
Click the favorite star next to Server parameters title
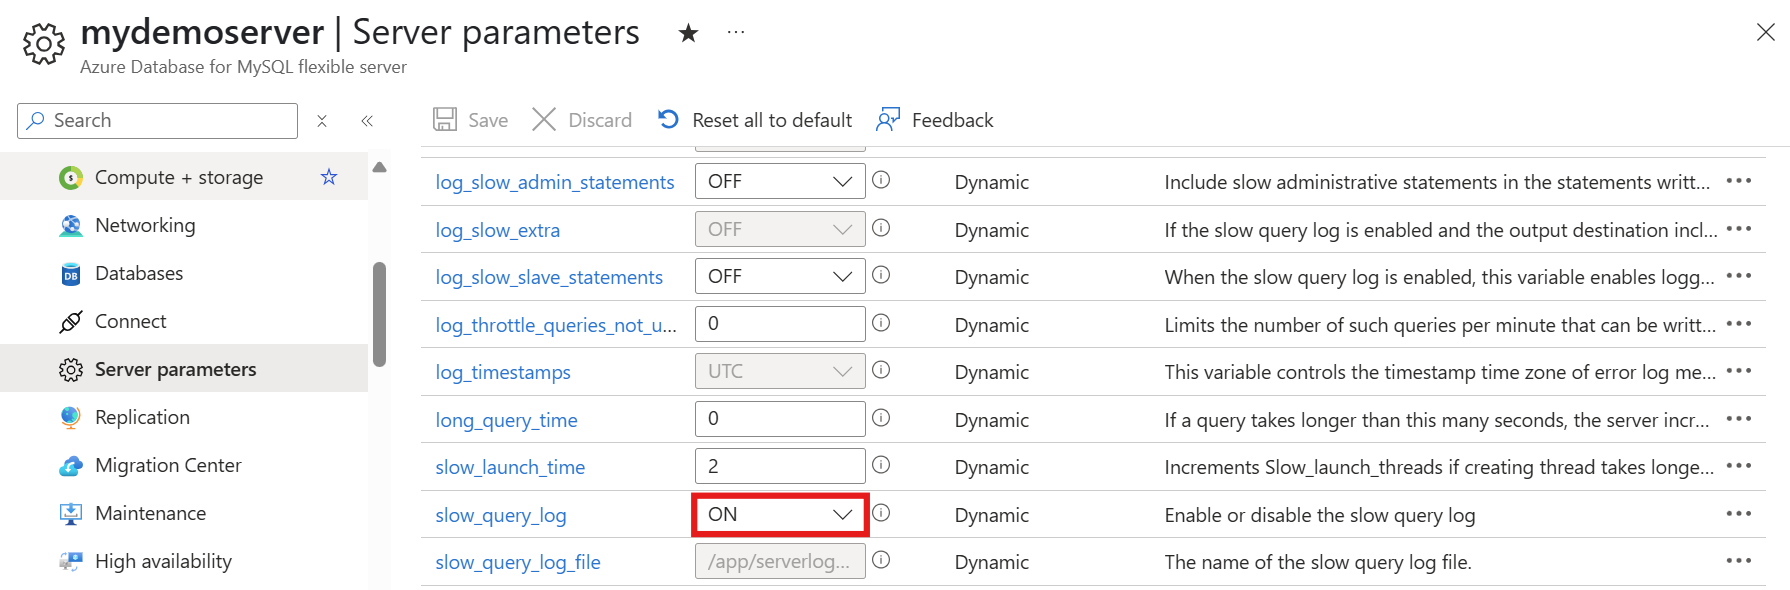tap(688, 33)
